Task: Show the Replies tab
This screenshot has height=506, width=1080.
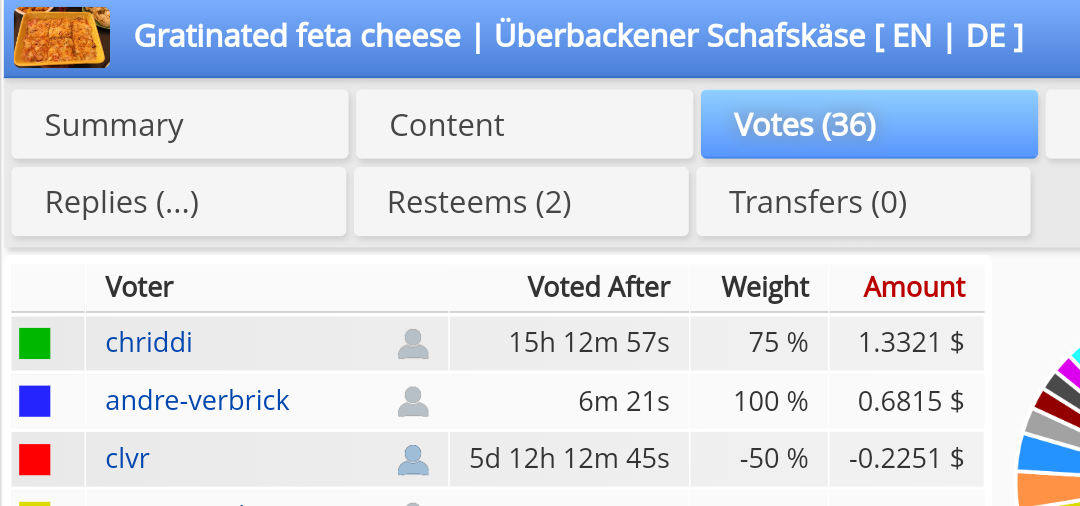Action: point(179,202)
